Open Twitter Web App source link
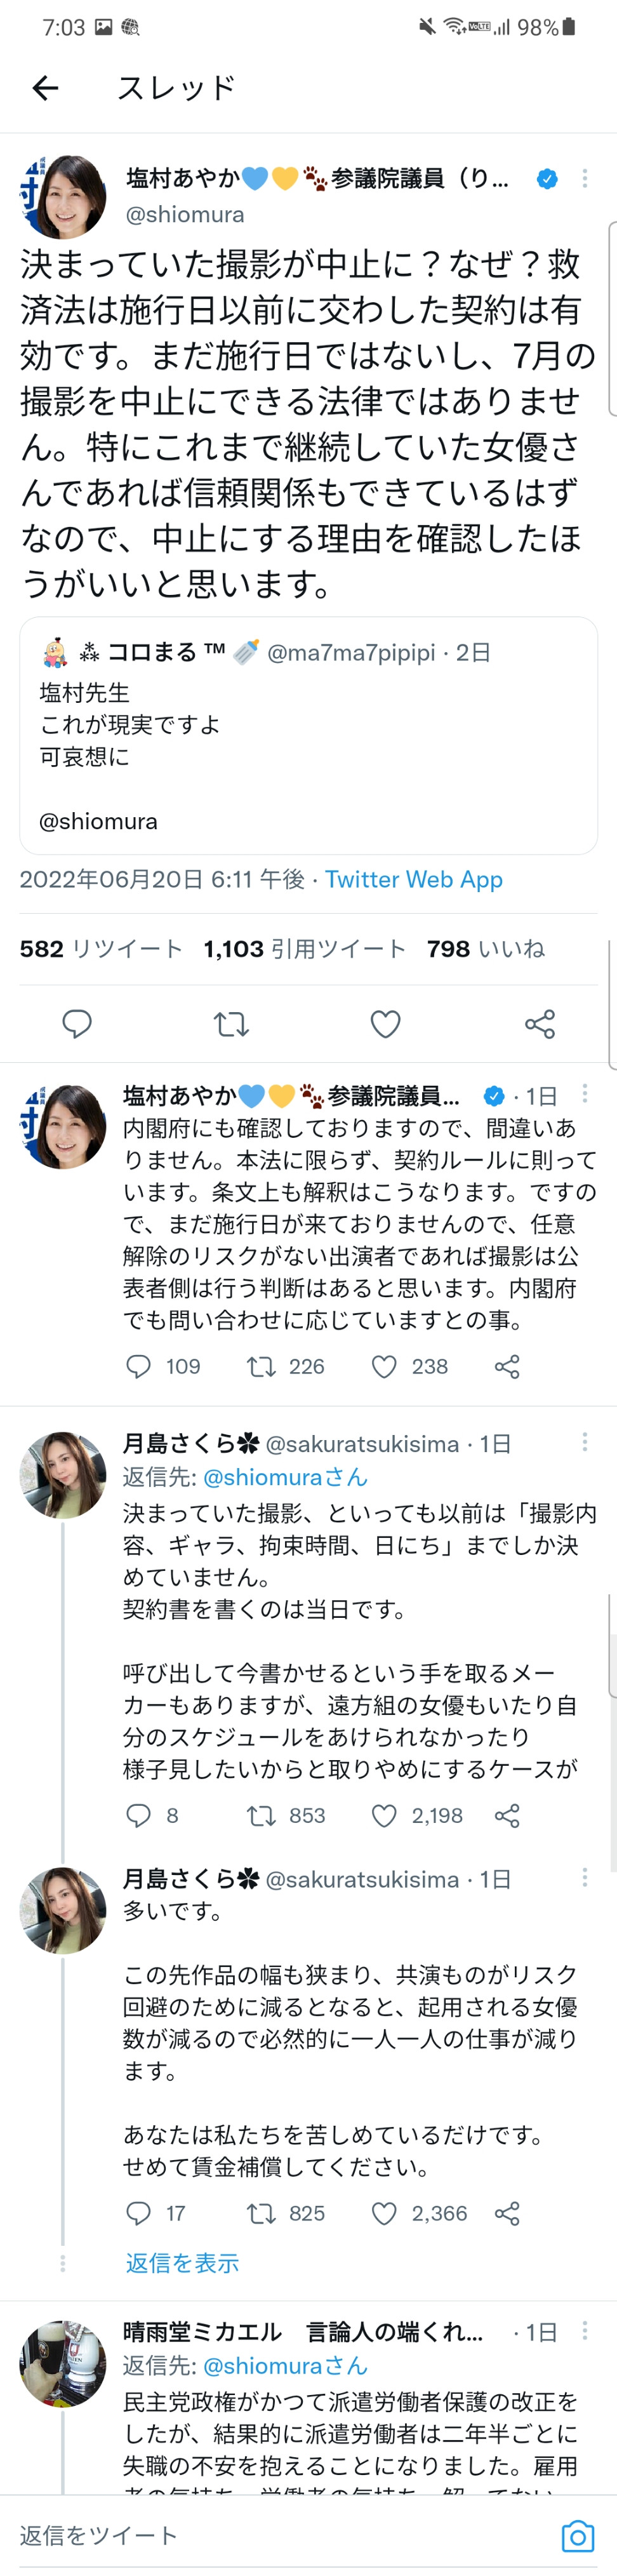This screenshot has height=2576, width=617. coord(413,879)
